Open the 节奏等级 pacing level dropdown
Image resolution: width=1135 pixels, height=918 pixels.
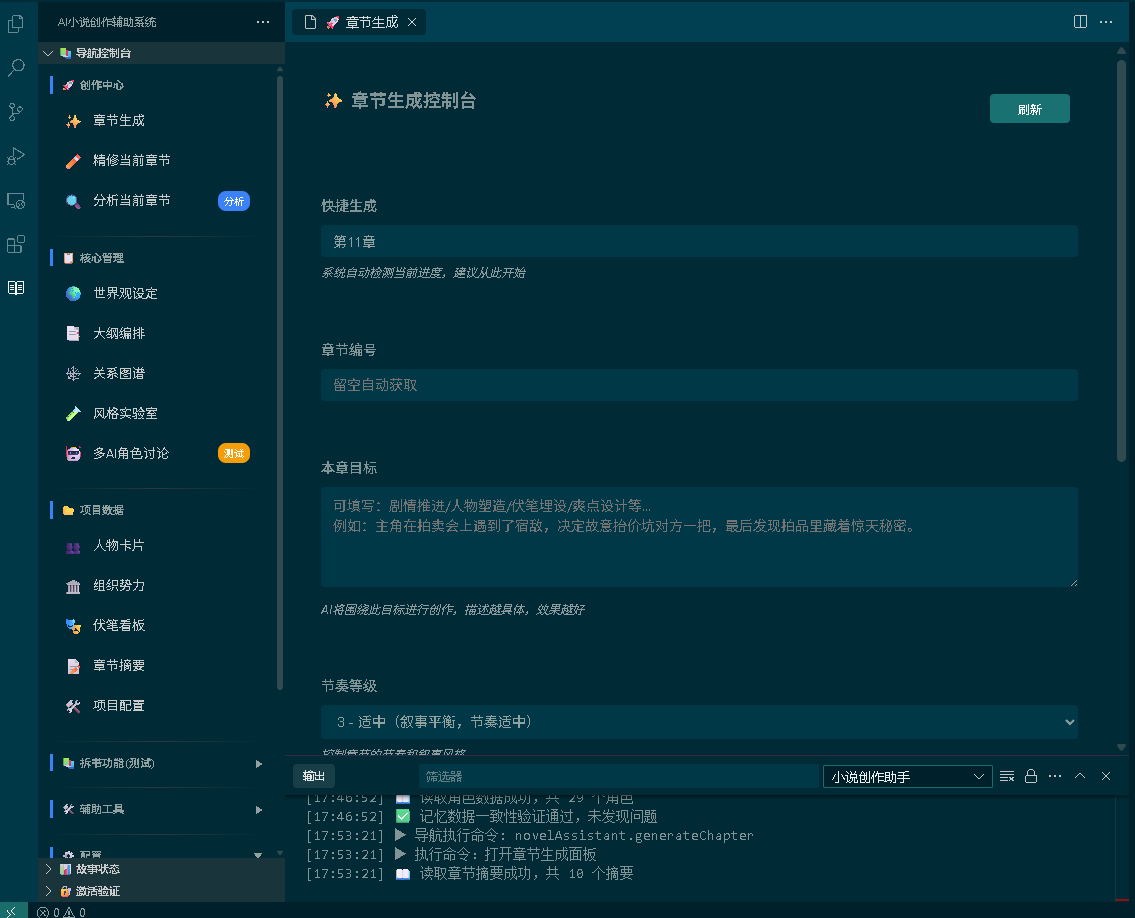699,721
